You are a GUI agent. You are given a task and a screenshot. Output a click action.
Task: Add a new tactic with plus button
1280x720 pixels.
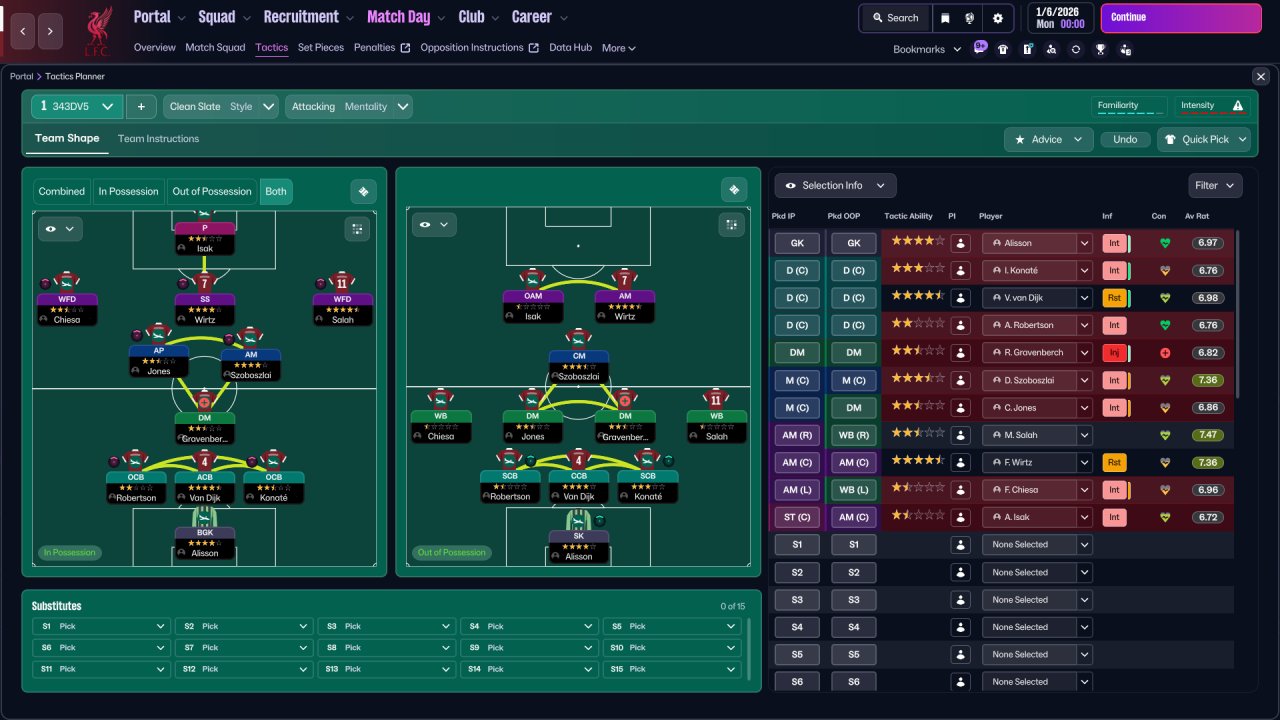(x=141, y=107)
